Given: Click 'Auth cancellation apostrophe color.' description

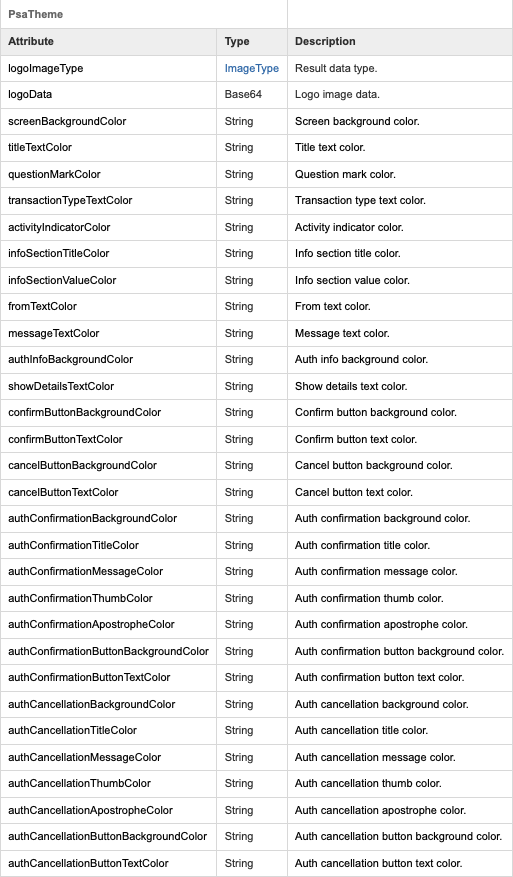Looking at the screenshot, I should point(380,810).
